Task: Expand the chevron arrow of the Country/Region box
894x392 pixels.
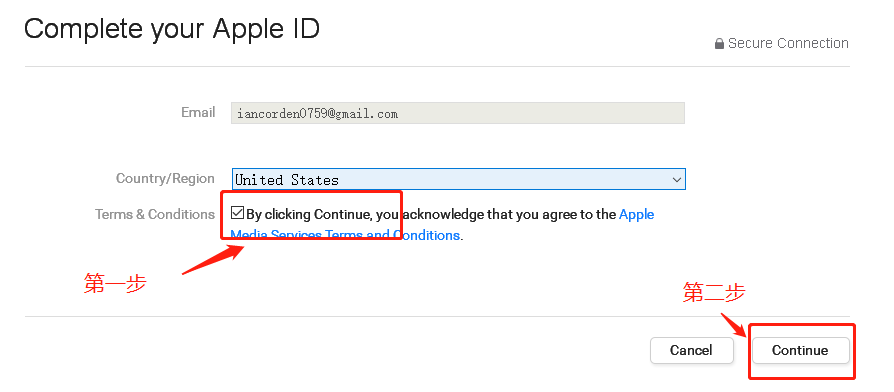Action: click(677, 179)
